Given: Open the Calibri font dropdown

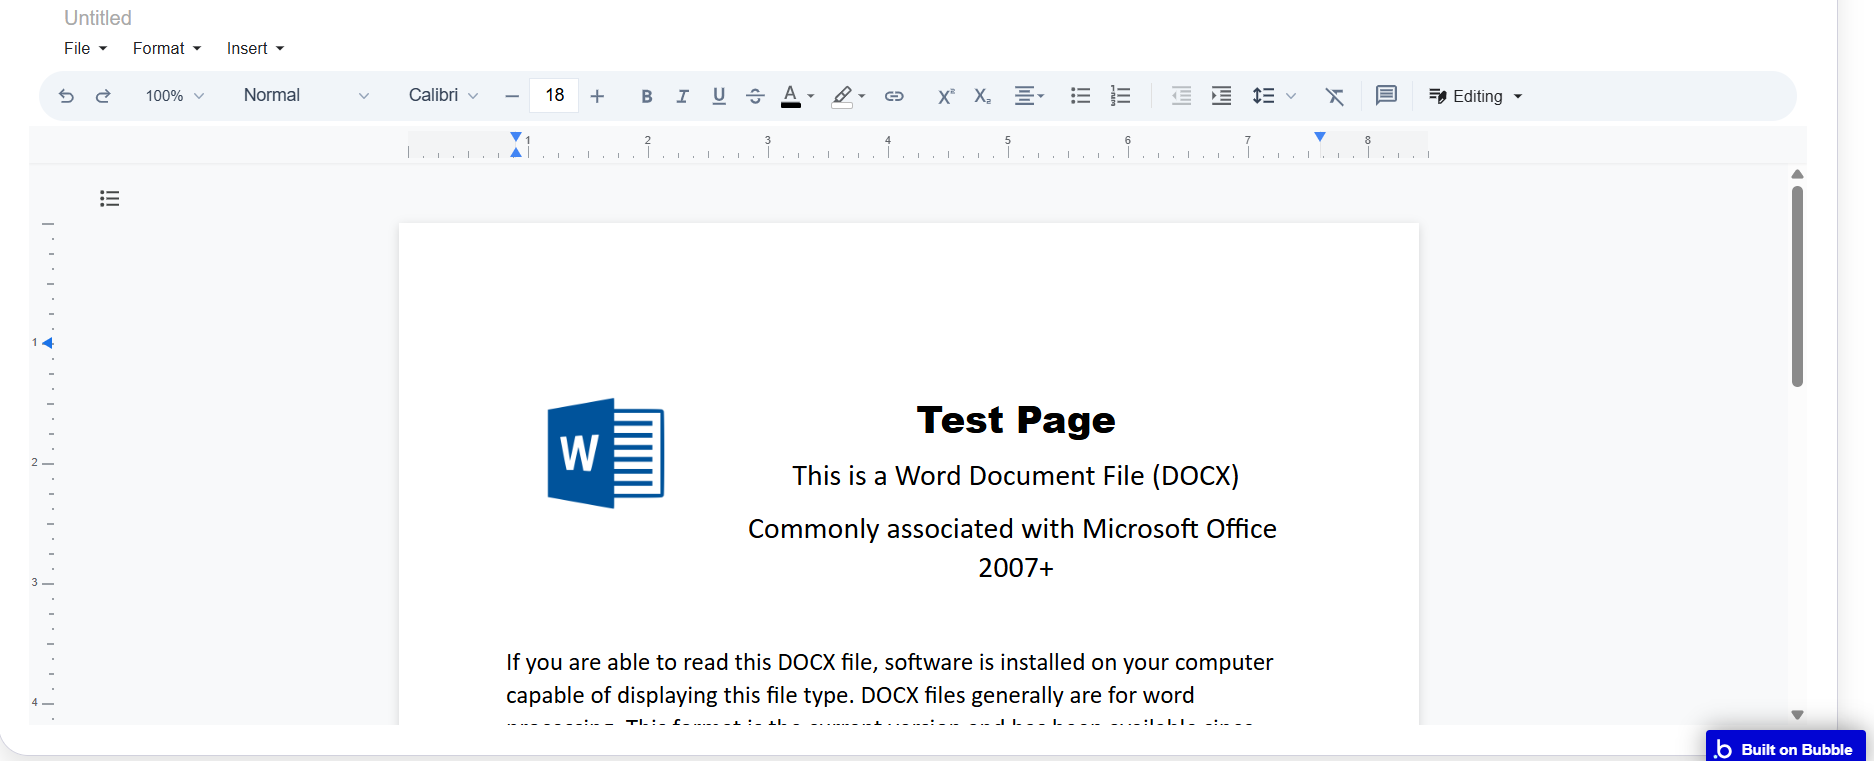Looking at the screenshot, I should pos(443,96).
